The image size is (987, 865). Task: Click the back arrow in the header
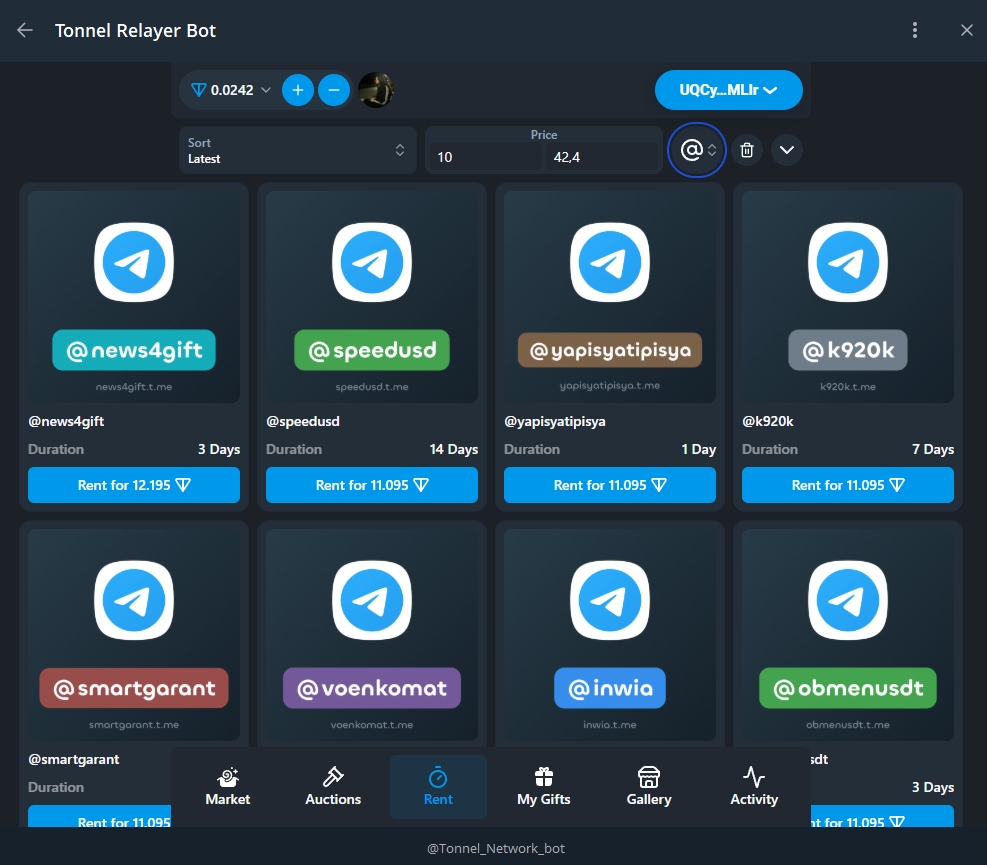(x=25, y=30)
